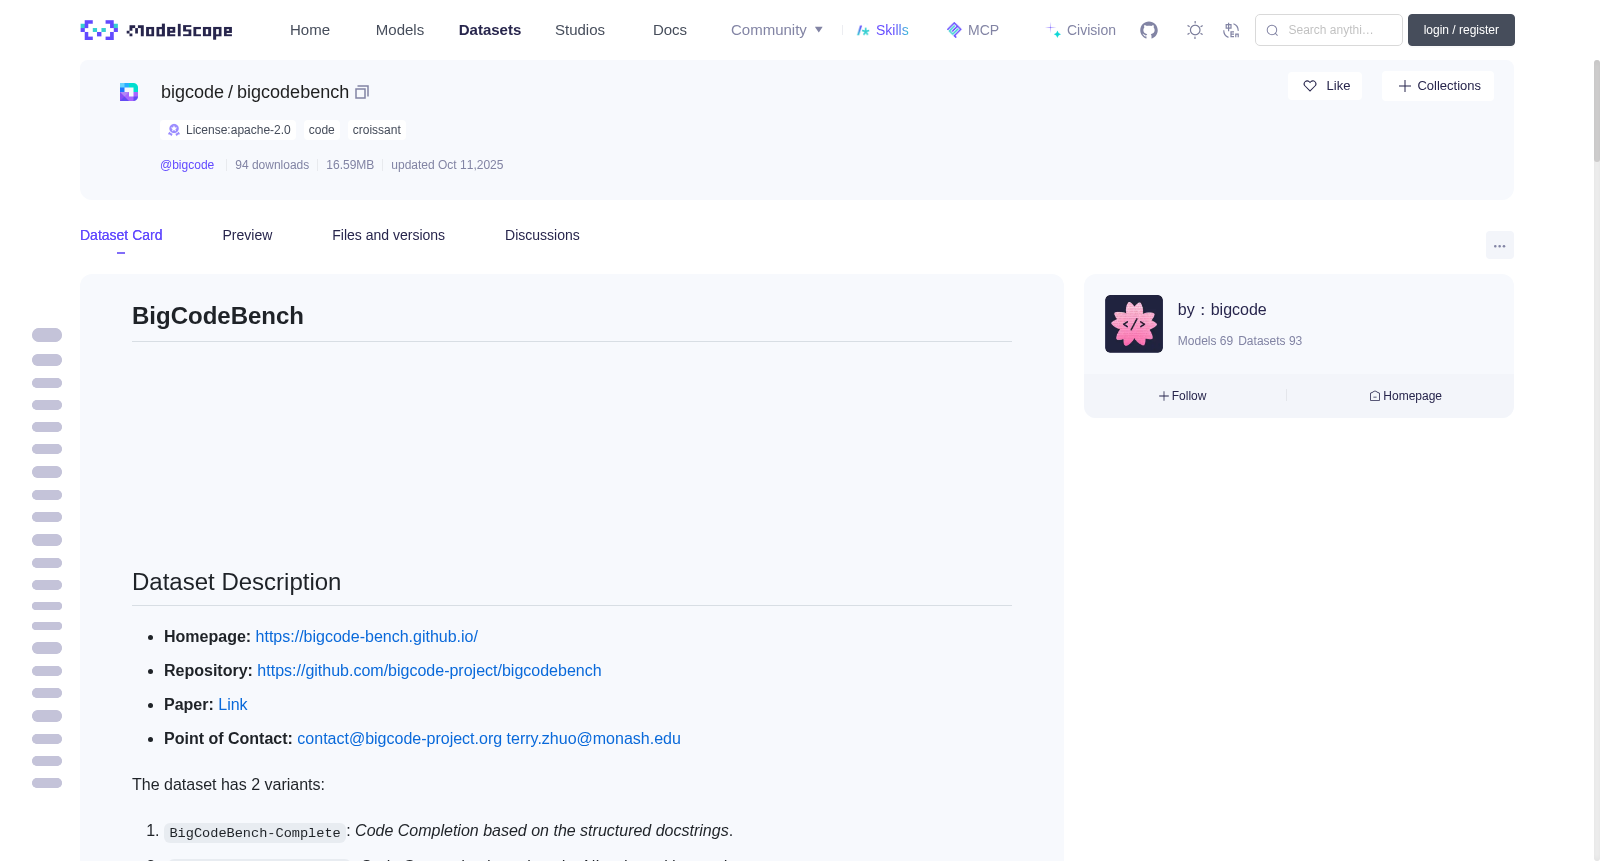The height and width of the screenshot is (861, 1600).
Task: Click the first outline marker in sidebar
Action: (47, 335)
